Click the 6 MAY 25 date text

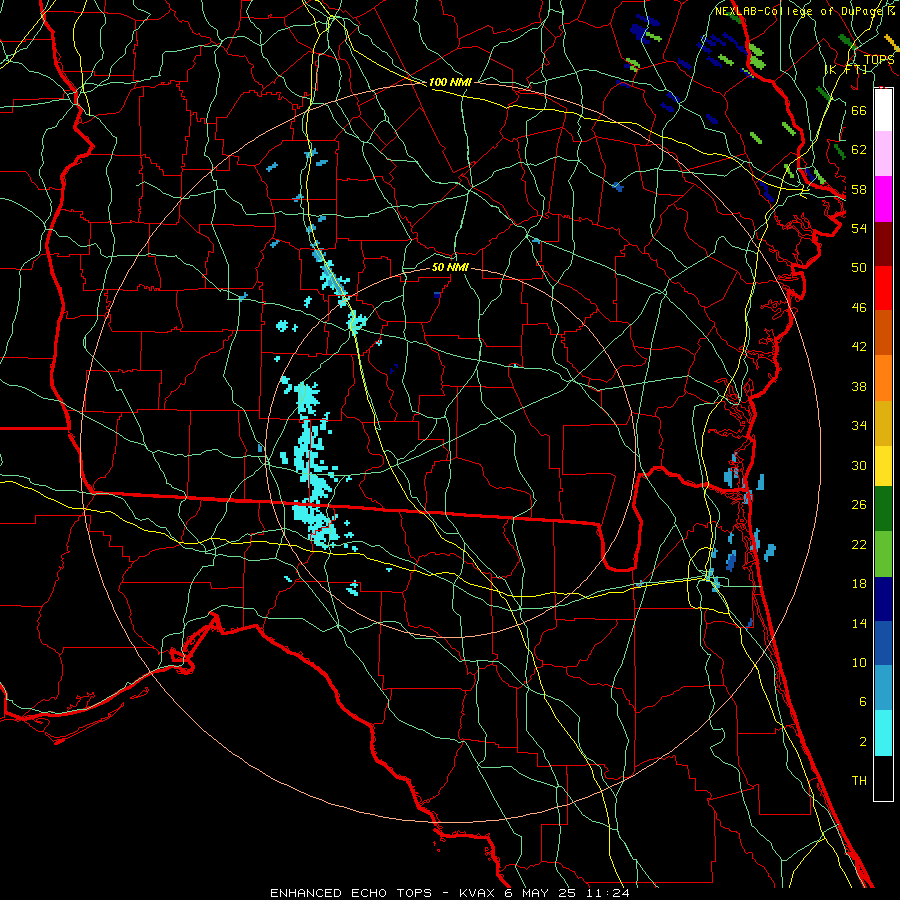[x=542, y=893]
